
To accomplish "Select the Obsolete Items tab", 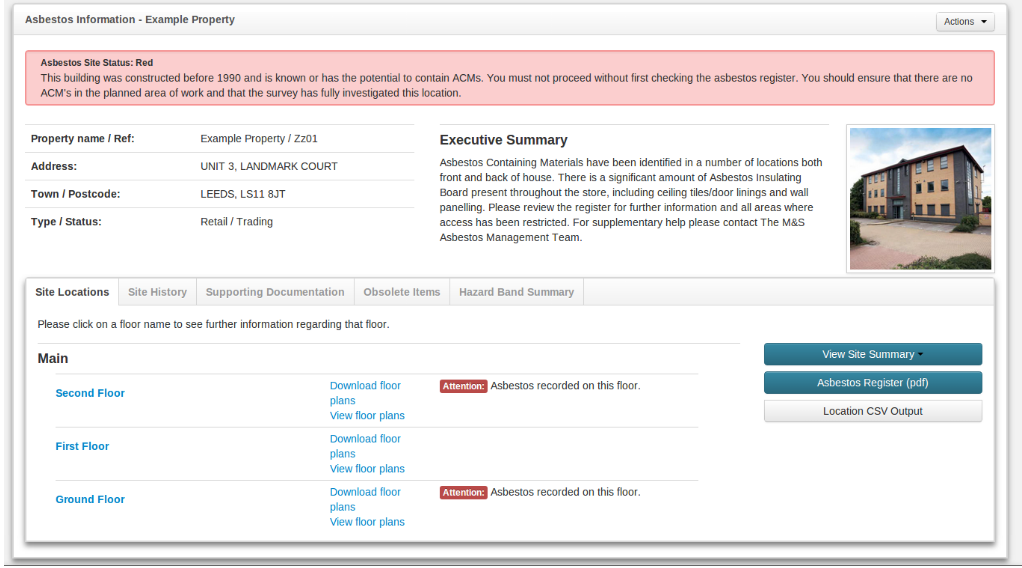I will coord(401,292).
